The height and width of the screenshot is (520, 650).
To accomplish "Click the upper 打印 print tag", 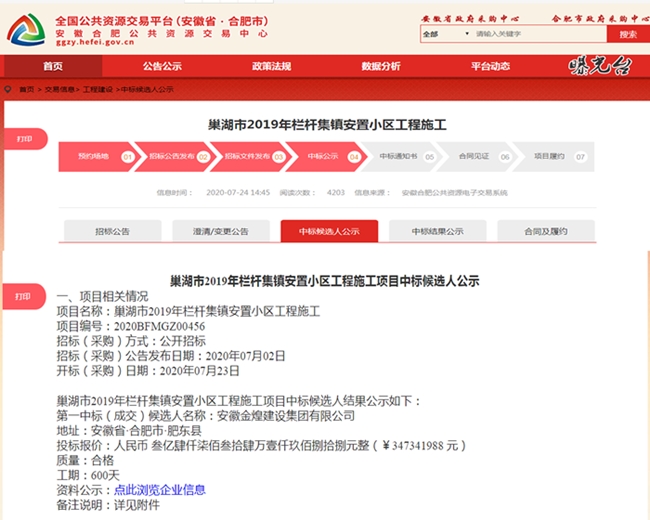I will pos(24,139).
